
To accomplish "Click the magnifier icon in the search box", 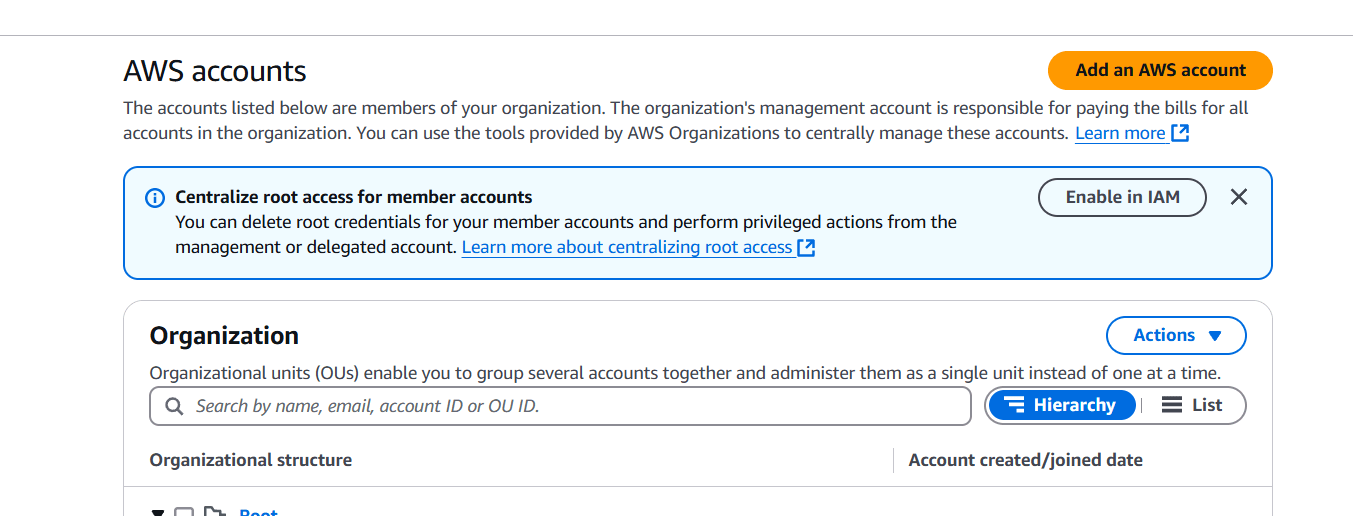I will pos(174,406).
